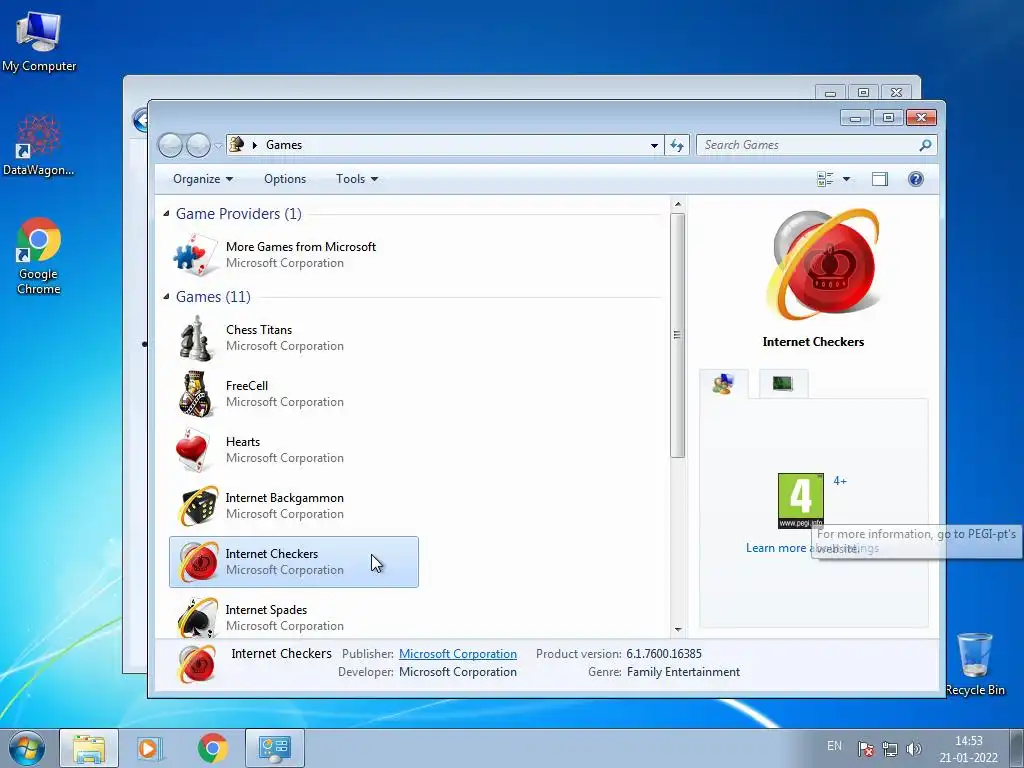Click the 4+ rating link
Screen dimensions: 1024x768
tap(840, 481)
